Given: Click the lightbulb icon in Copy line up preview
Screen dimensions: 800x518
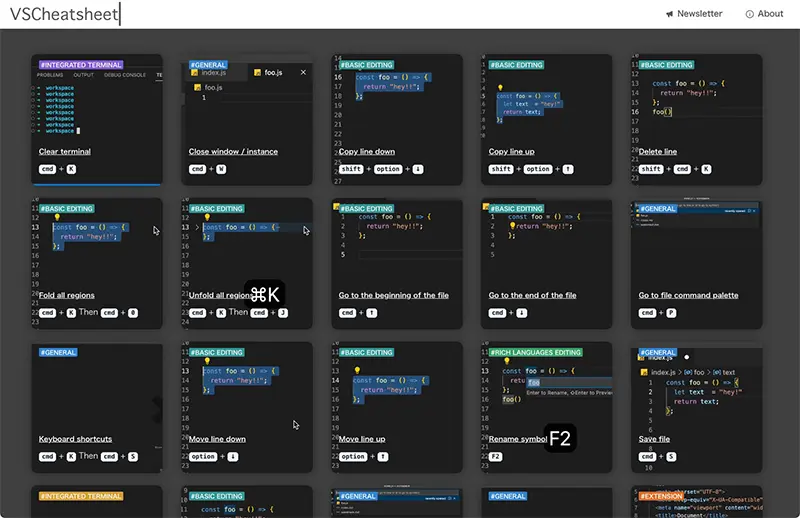Looking at the screenshot, I should [501, 87].
